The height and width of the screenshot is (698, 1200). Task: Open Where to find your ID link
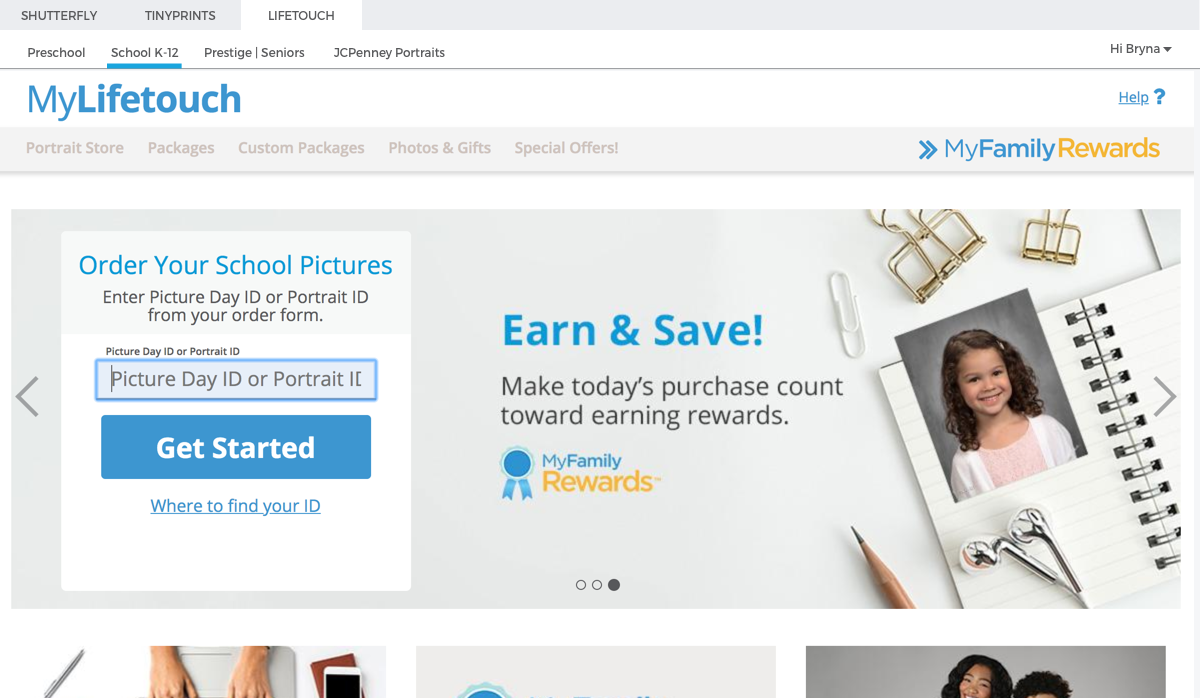click(236, 506)
